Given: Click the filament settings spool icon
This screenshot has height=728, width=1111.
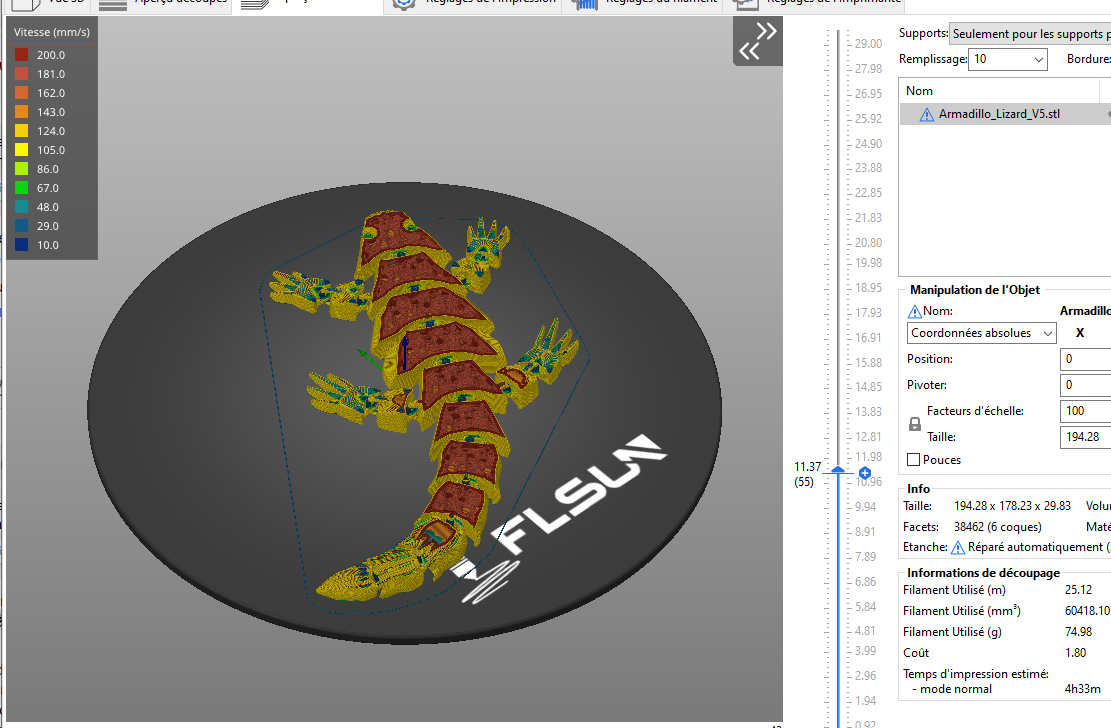Looking at the screenshot, I should pyautogui.click(x=584, y=4).
